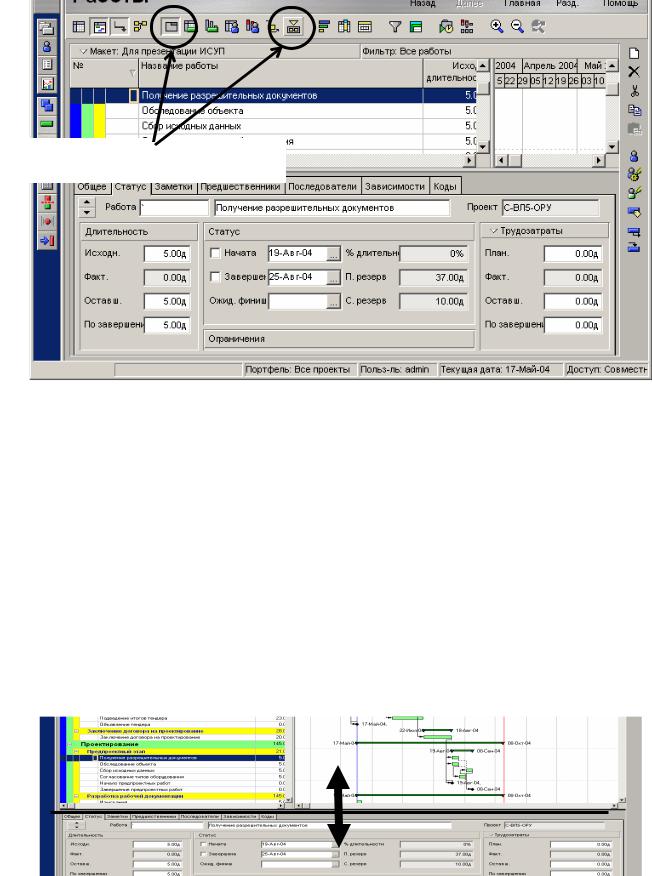Viewport: 652px width, 876px height.
Task: Open the Коды tab
Action: point(445,187)
